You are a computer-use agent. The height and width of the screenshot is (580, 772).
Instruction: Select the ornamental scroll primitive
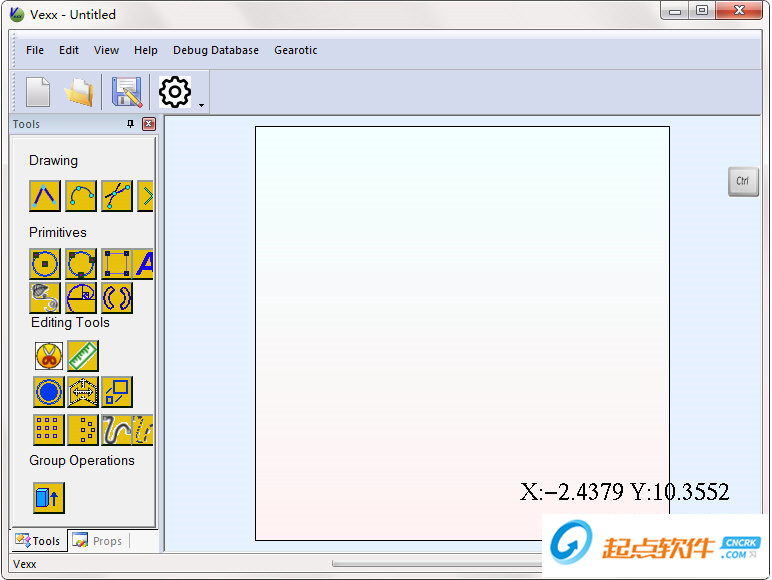45,298
